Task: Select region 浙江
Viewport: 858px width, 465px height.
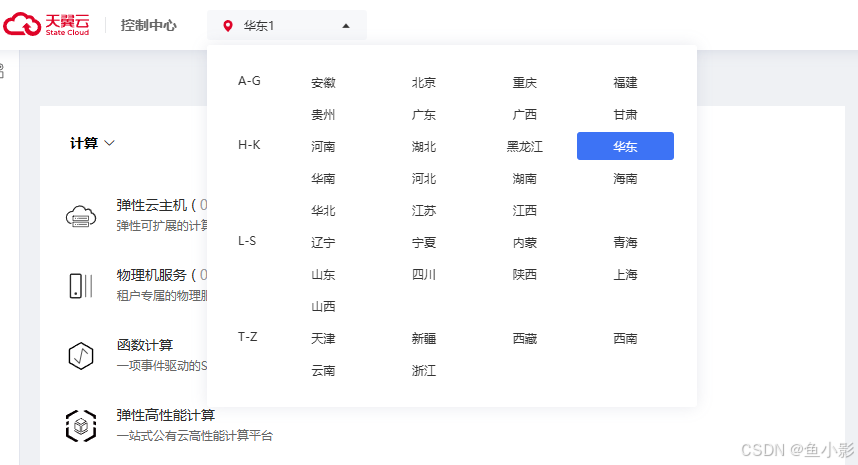Action: [424, 370]
